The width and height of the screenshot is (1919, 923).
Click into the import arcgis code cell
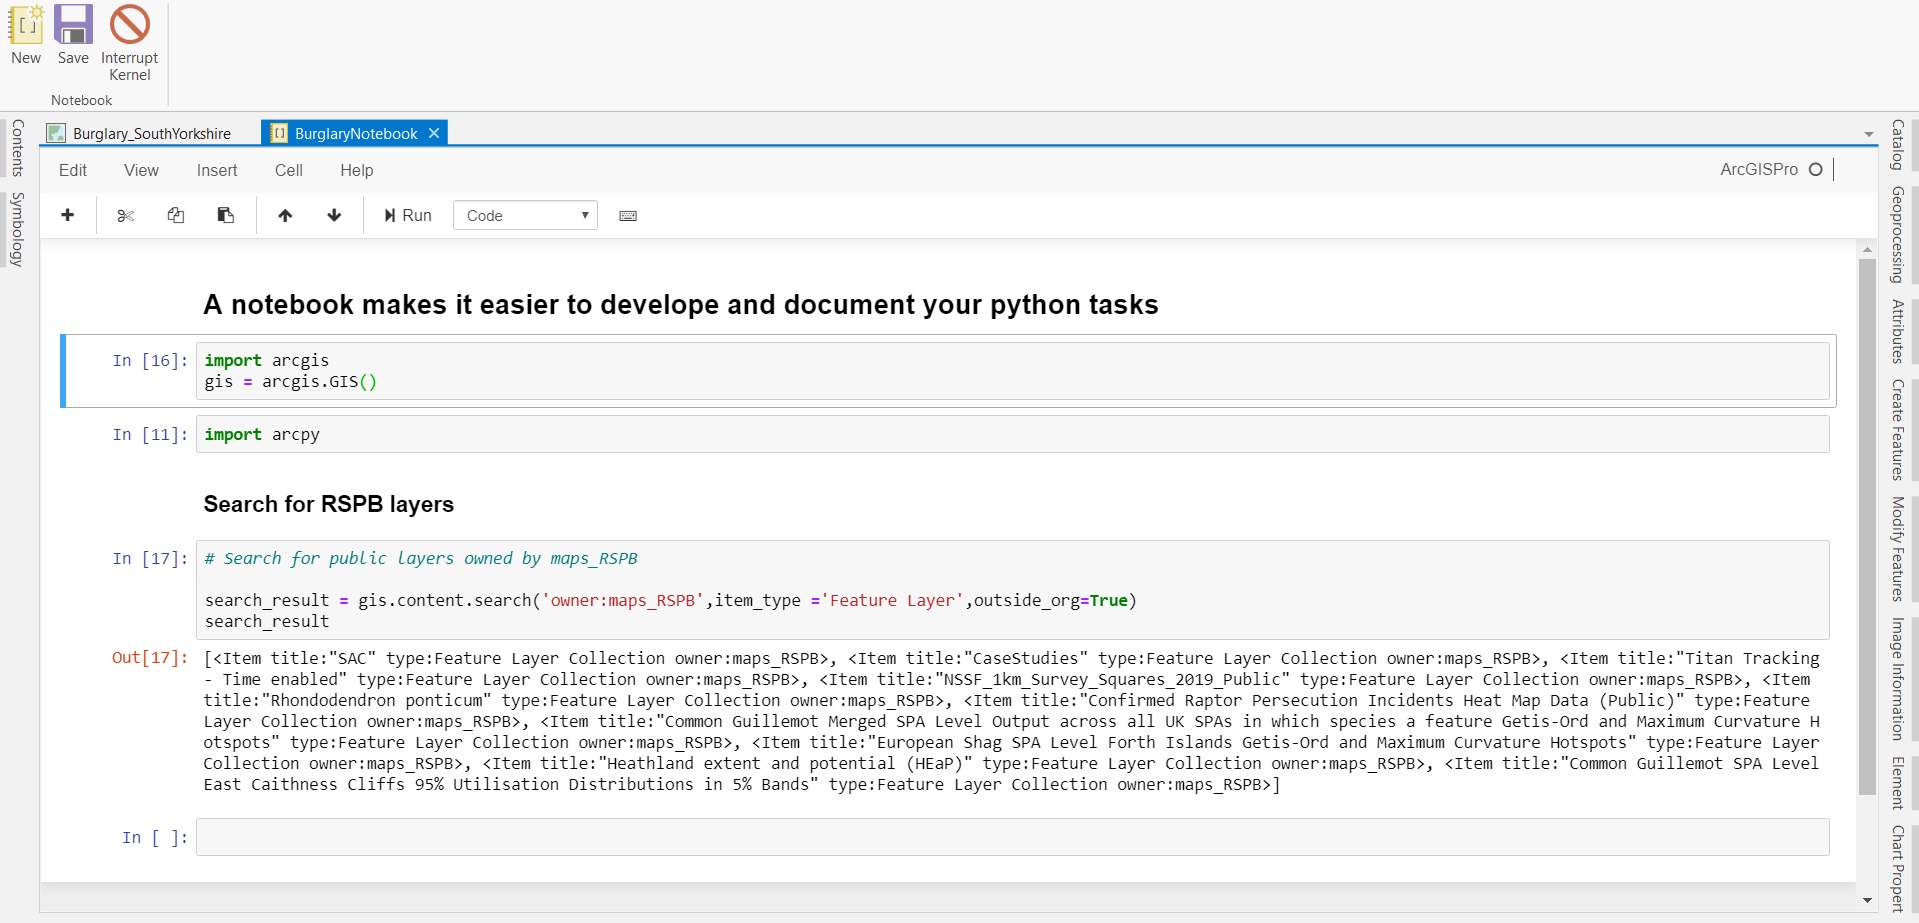(1013, 371)
